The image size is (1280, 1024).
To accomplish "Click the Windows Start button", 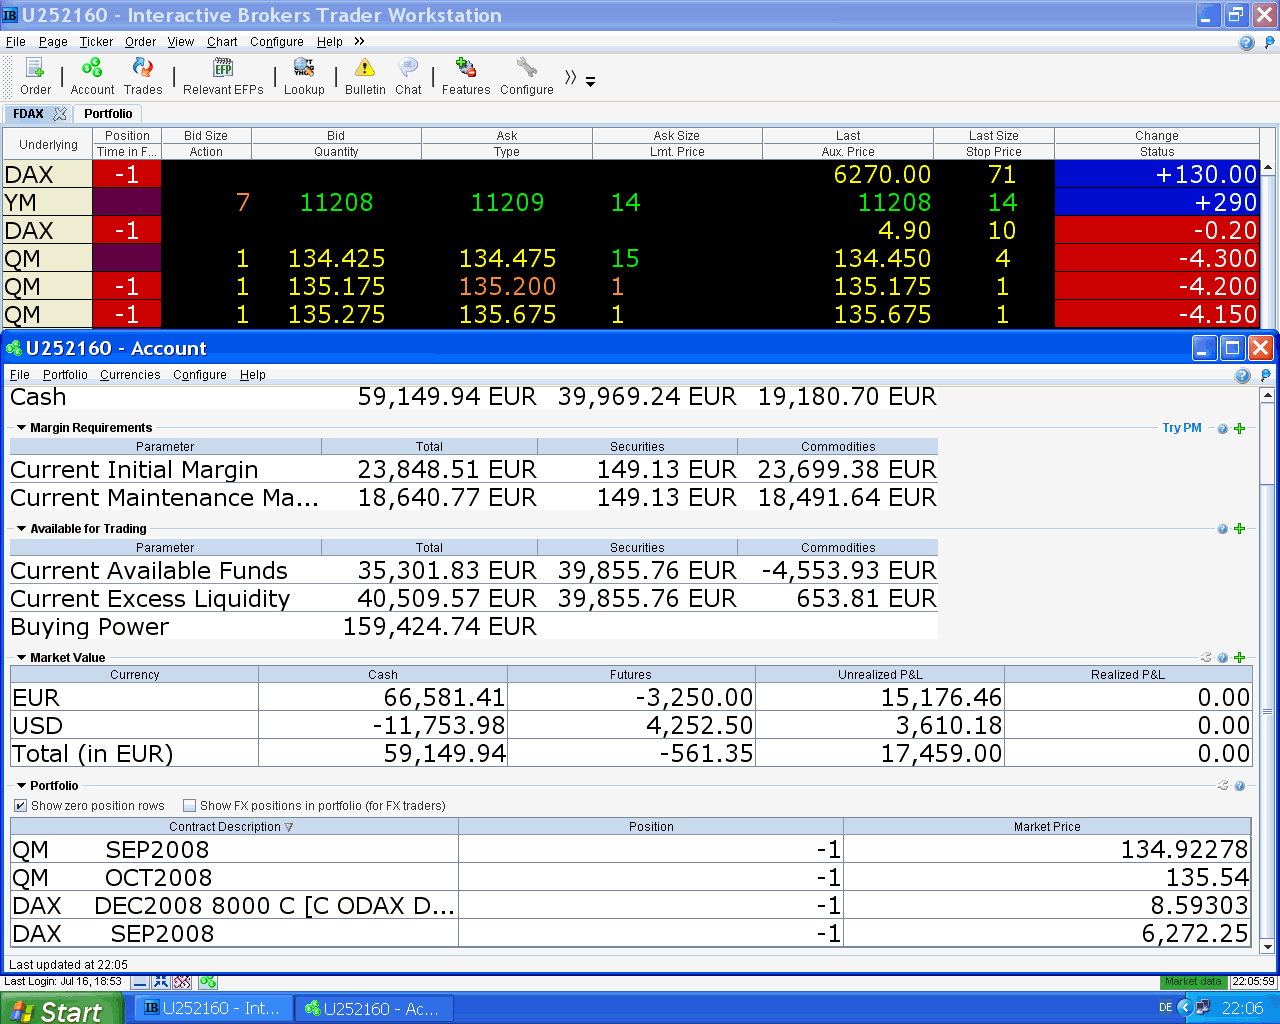I will tap(60, 1010).
